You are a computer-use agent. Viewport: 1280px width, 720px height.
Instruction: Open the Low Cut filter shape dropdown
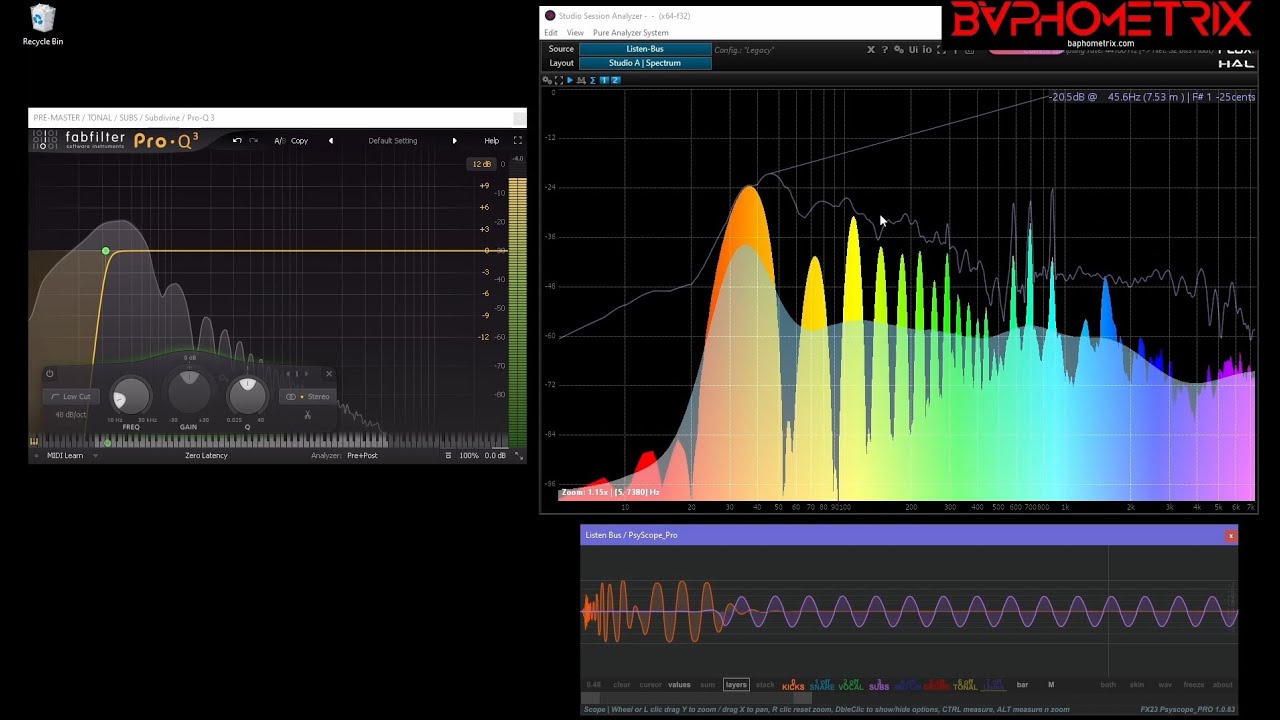(x=72, y=397)
